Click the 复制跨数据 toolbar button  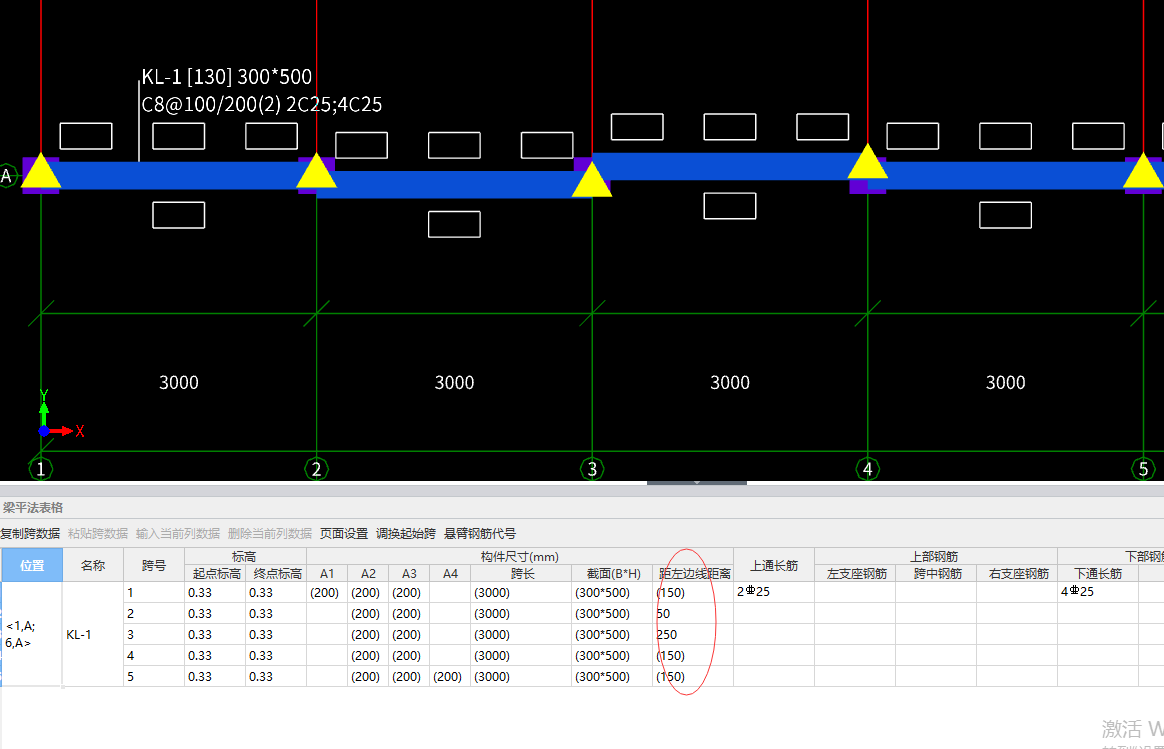point(30,534)
